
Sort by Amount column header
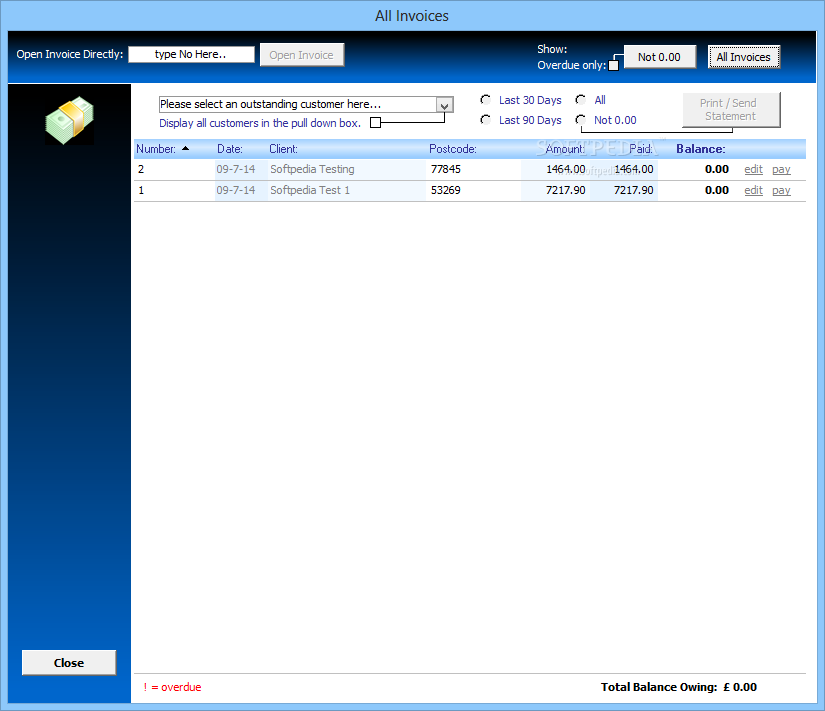coord(565,149)
